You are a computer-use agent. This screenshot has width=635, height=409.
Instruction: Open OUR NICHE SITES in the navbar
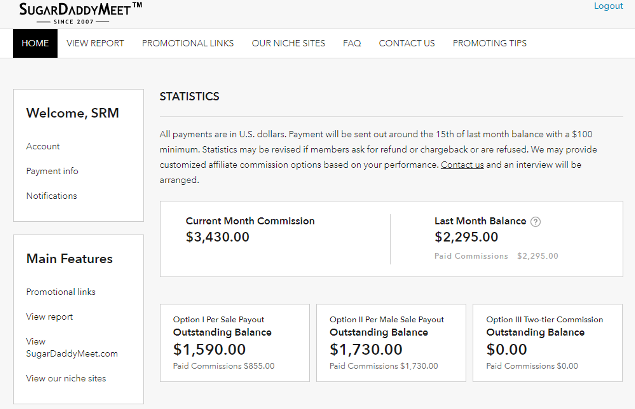click(x=288, y=43)
